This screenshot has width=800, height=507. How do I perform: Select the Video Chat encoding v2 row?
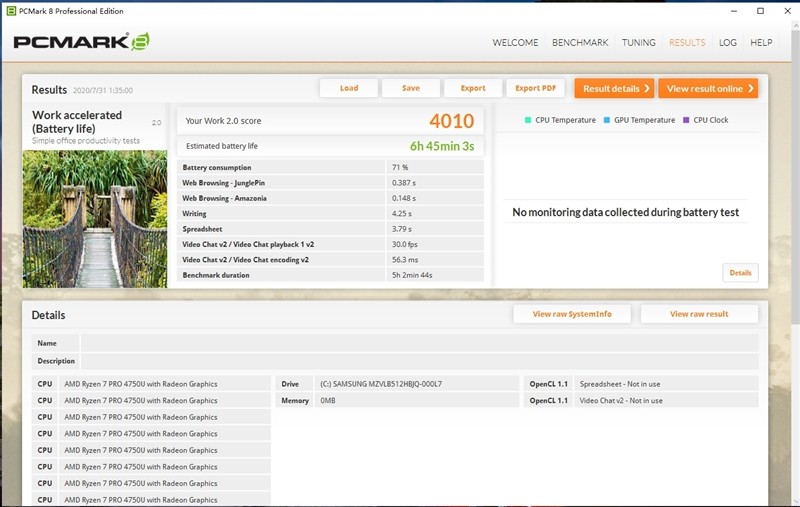point(330,260)
